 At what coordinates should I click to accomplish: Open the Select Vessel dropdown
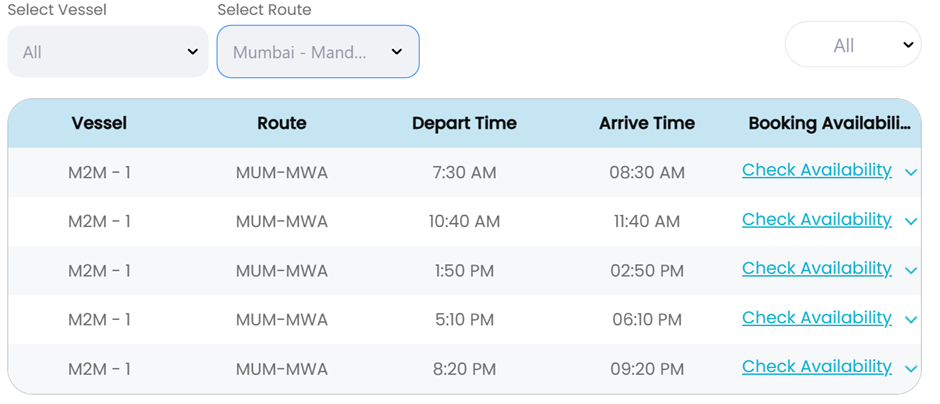(110, 52)
